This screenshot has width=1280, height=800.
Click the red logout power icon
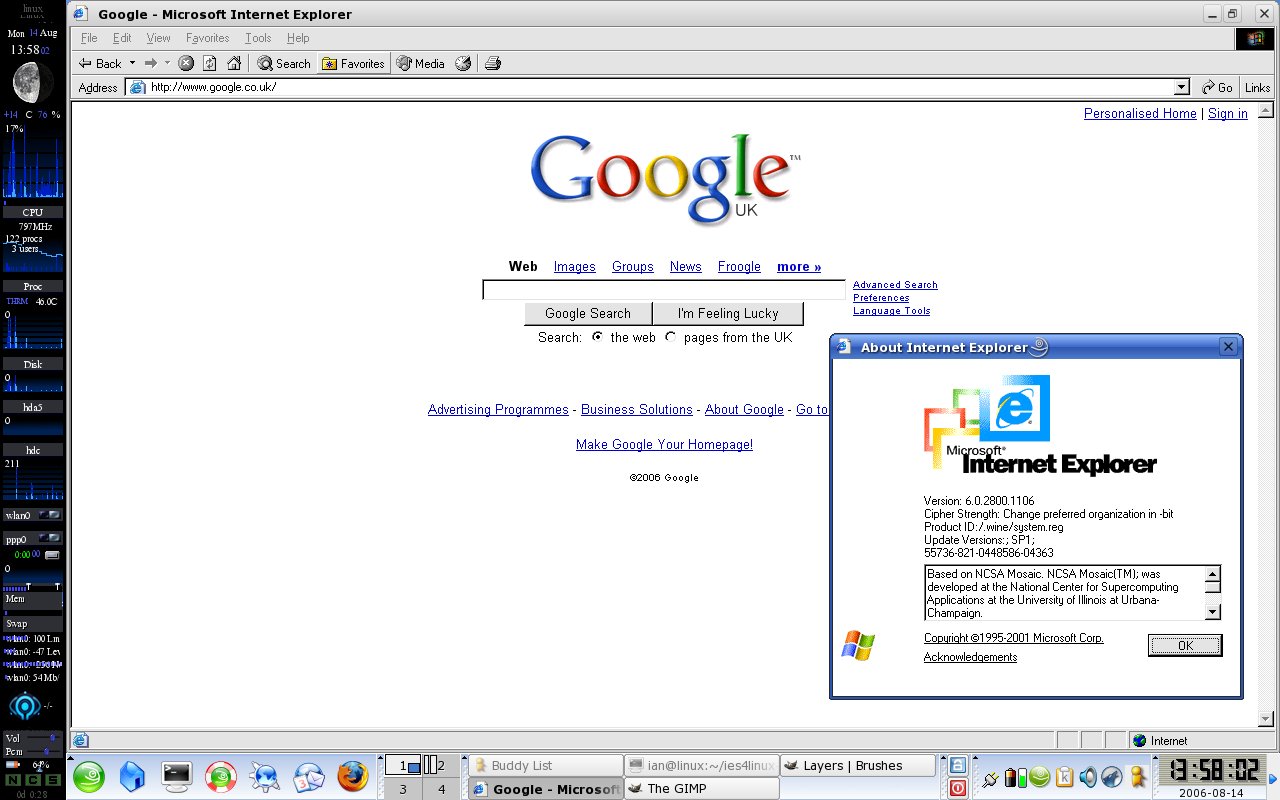click(x=957, y=789)
